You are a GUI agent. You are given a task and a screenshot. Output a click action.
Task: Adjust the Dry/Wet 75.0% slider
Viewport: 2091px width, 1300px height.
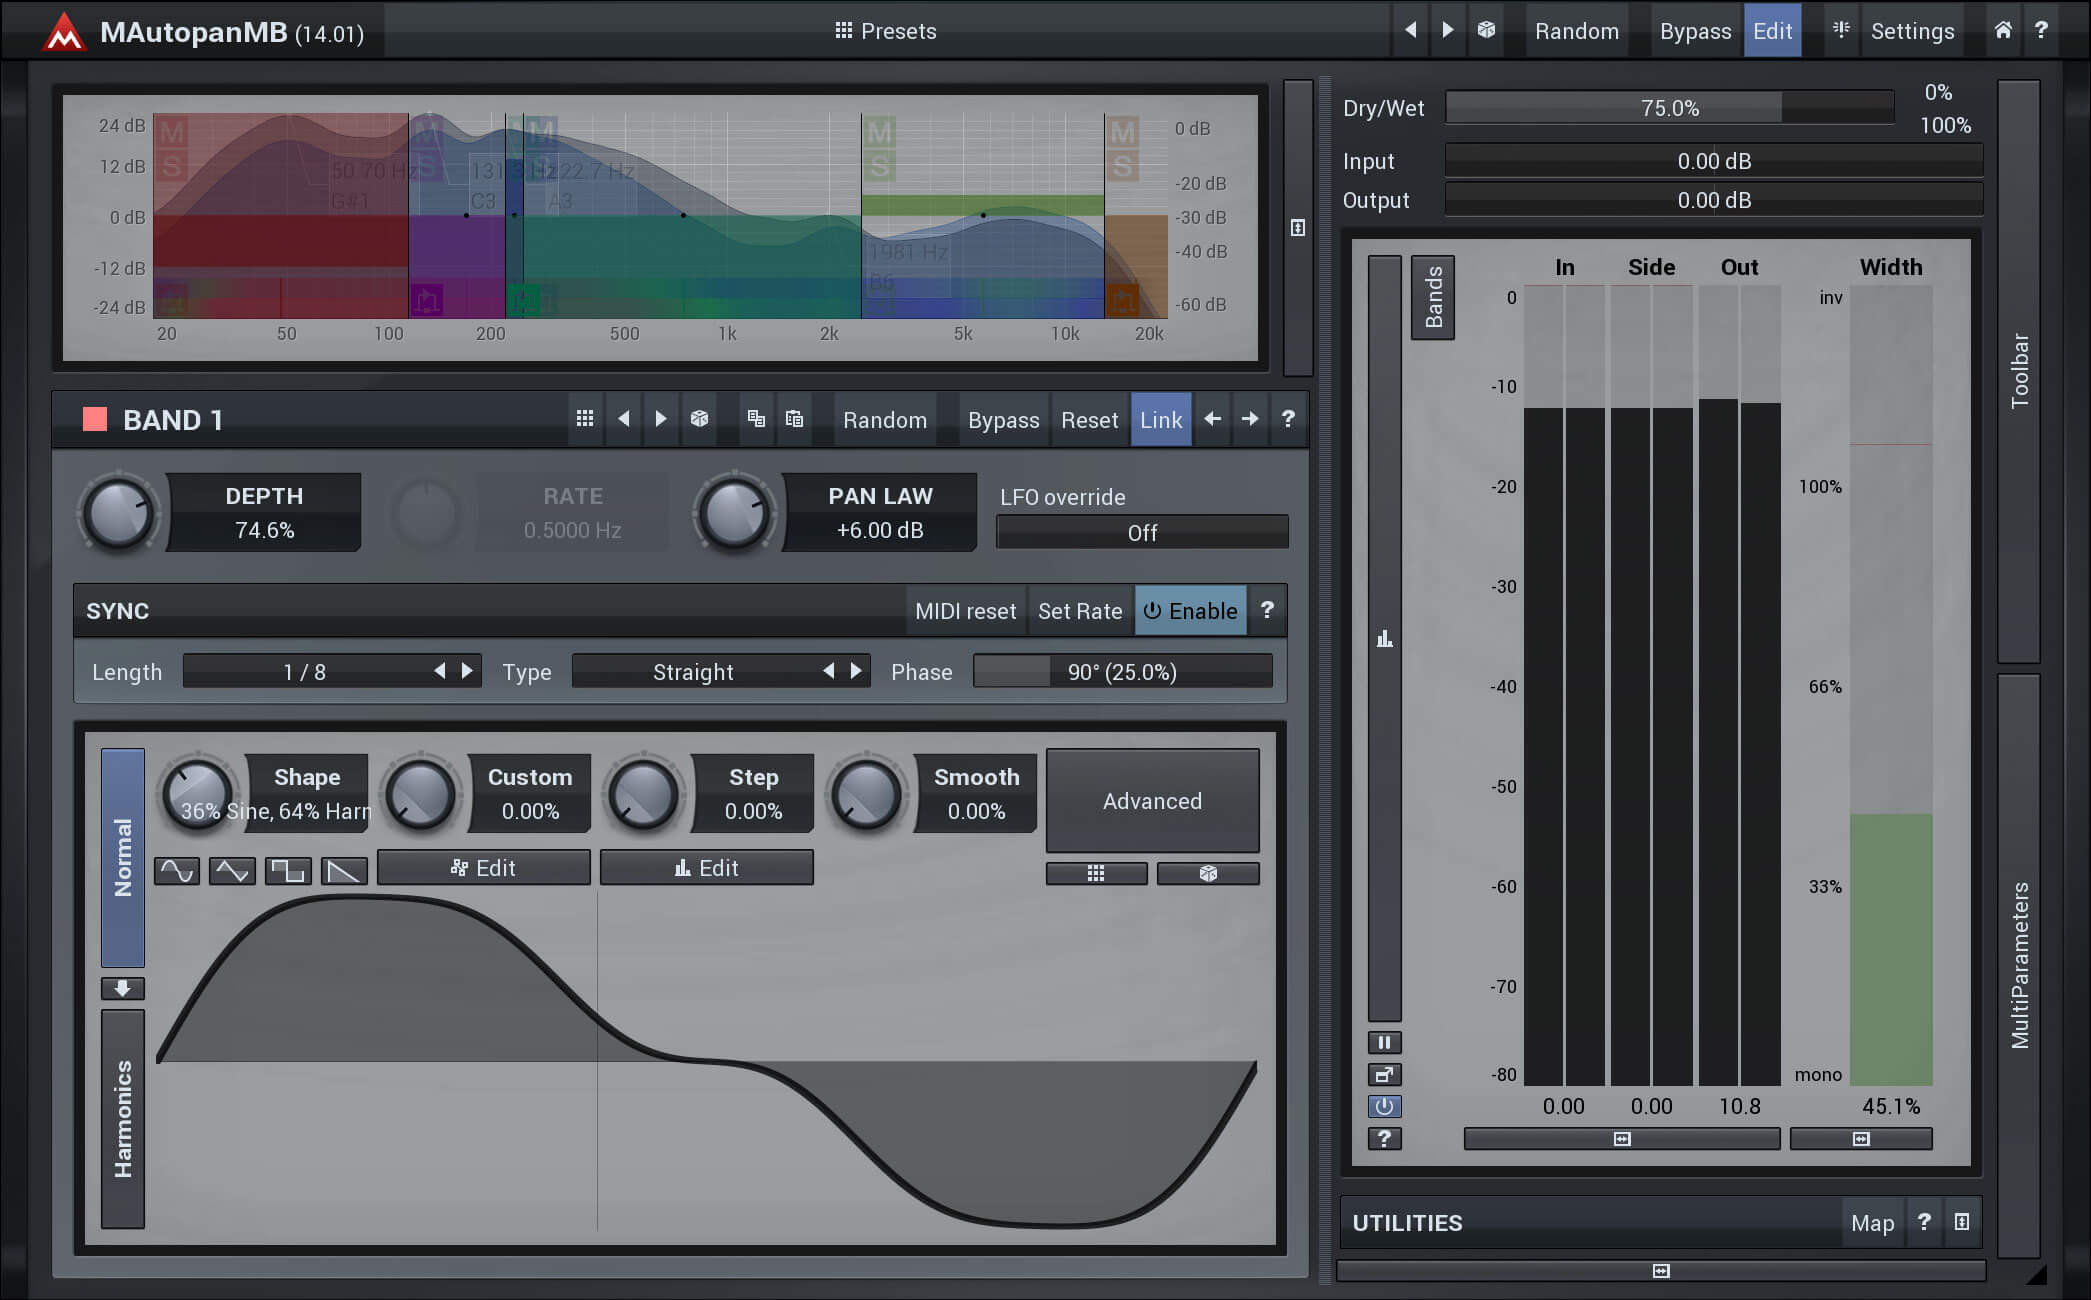pyautogui.click(x=1669, y=107)
